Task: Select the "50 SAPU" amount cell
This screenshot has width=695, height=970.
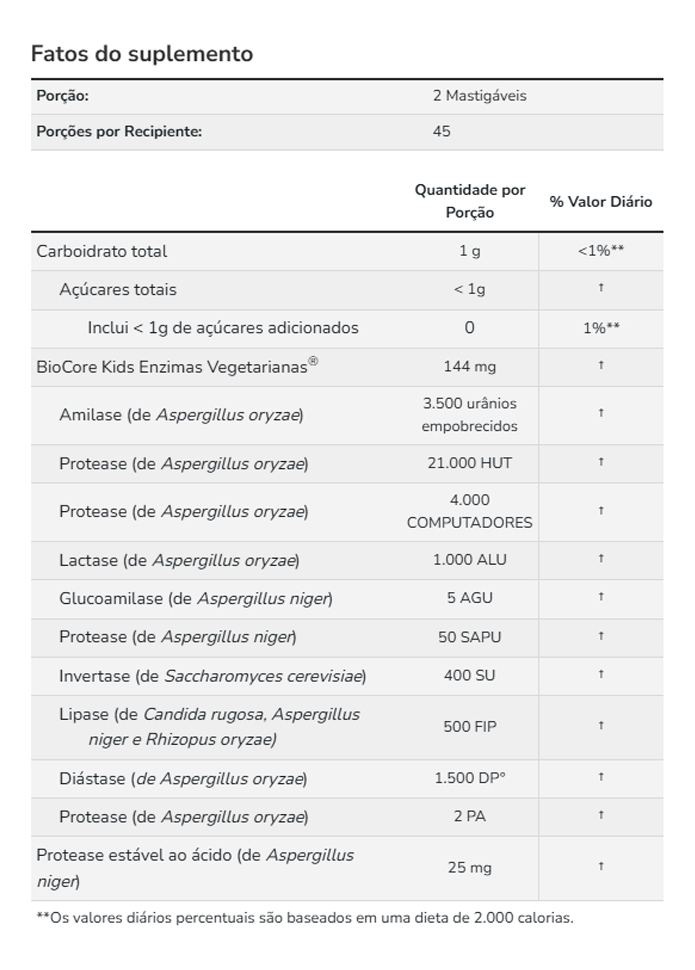Action: (x=469, y=636)
